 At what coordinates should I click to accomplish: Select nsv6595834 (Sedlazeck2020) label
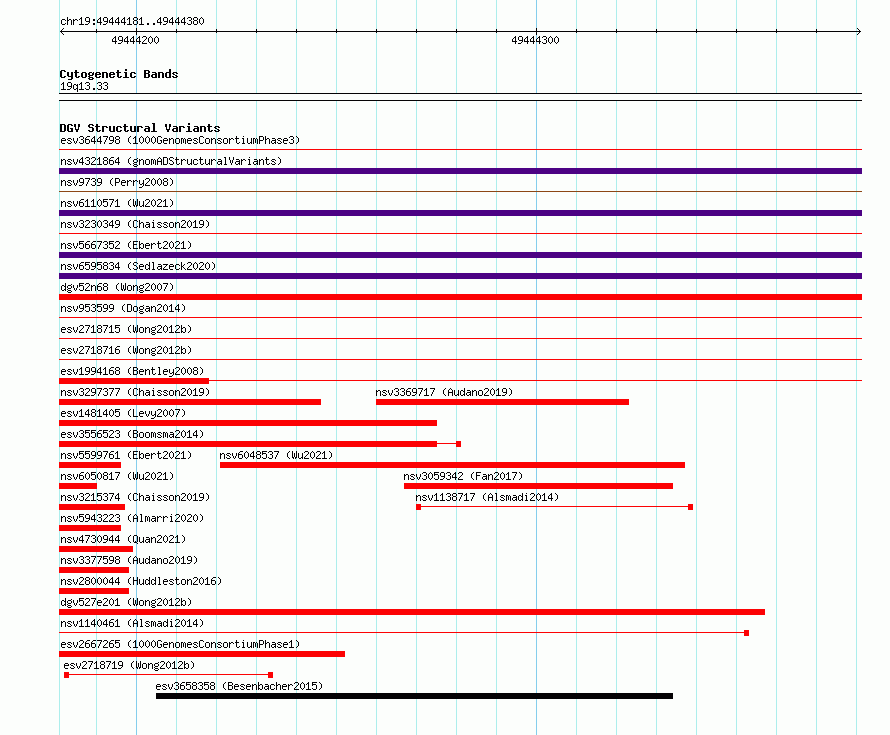tap(138, 266)
